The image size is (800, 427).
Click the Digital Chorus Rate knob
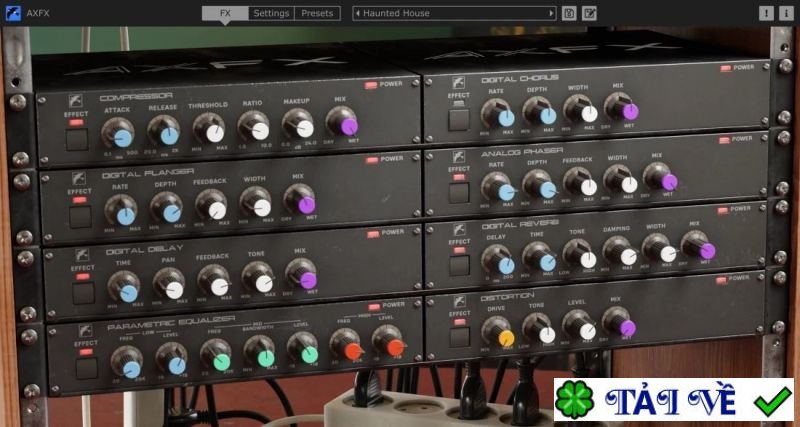pyautogui.click(x=498, y=114)
